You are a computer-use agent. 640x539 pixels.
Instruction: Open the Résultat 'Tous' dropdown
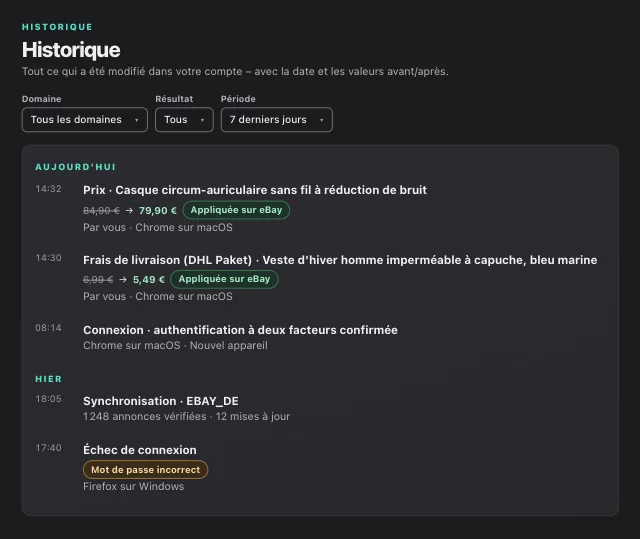pos(184,120)
